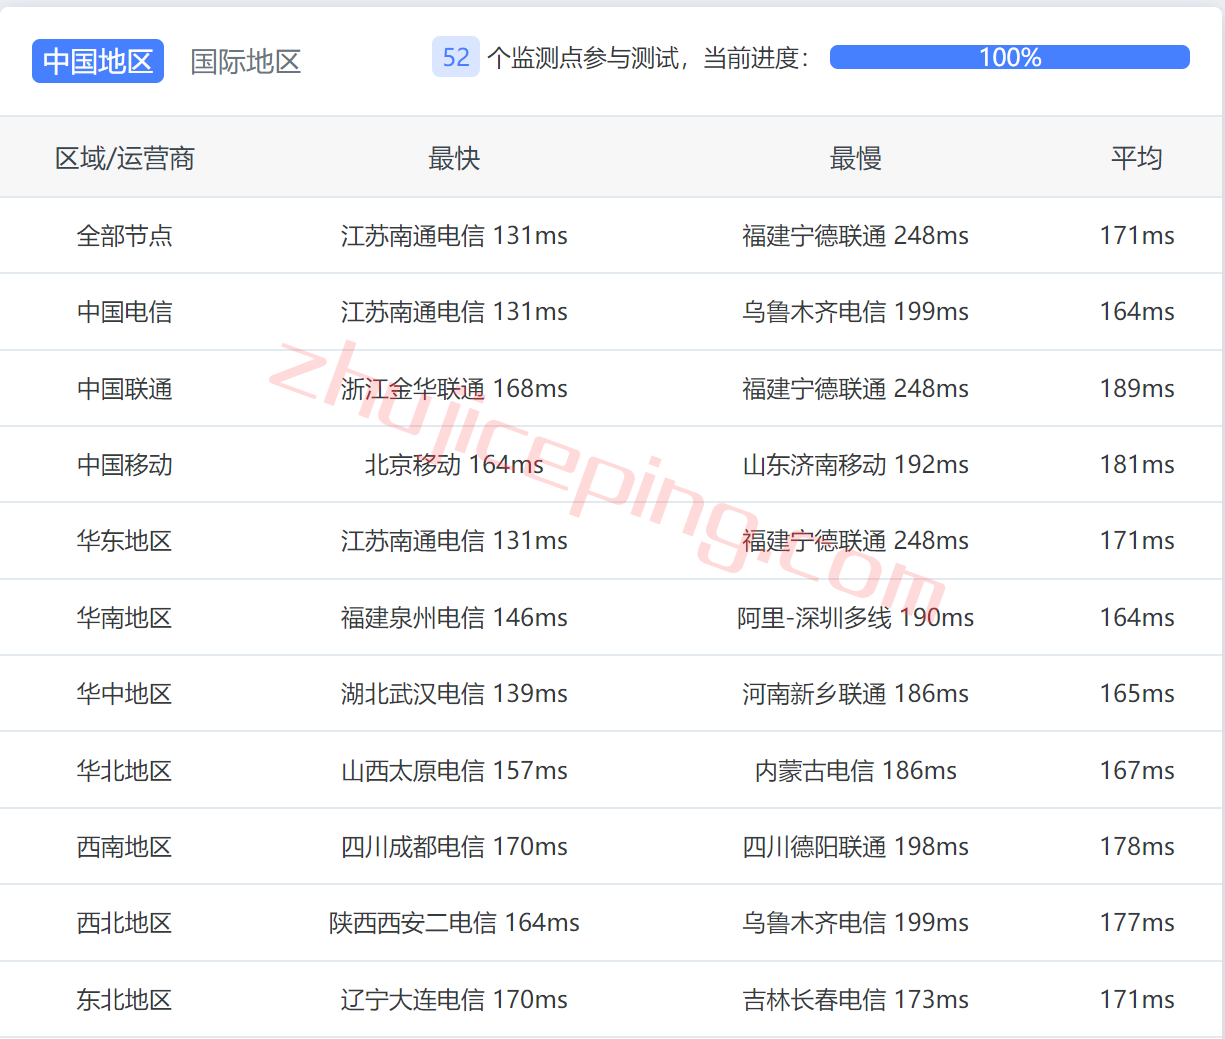Click 江苏南通电信 131ms in 华东地区 row
Screen dimensions: 1225x1039
[x=454, y=541]
